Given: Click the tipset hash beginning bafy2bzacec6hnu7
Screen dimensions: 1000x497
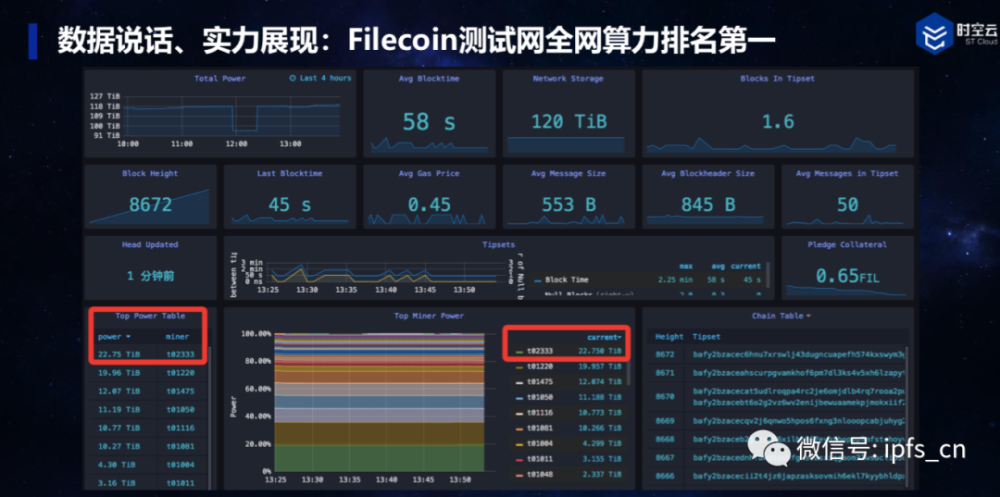Looking at the screenshot, I should tap(800, 353).
